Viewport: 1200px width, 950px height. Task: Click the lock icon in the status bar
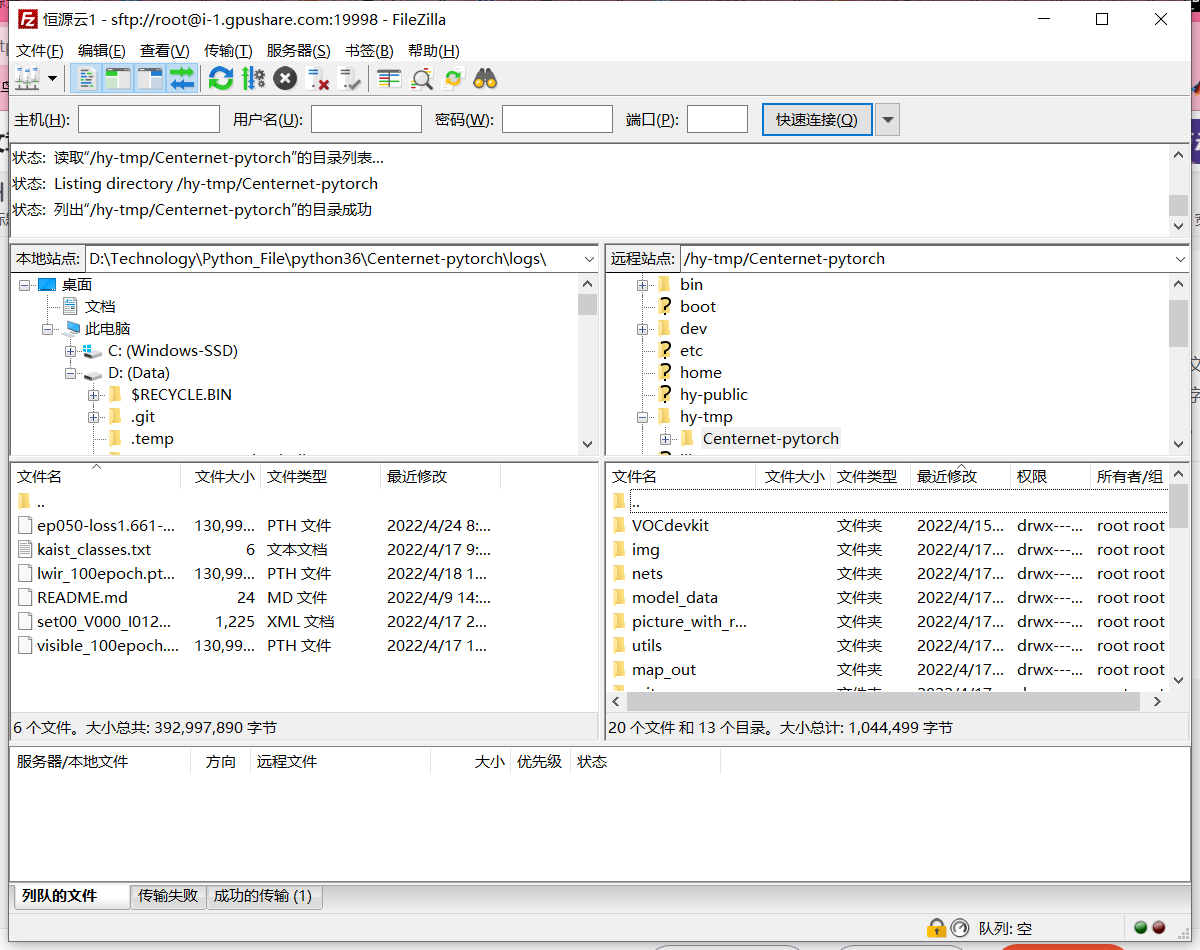click(x=937, y=928)
